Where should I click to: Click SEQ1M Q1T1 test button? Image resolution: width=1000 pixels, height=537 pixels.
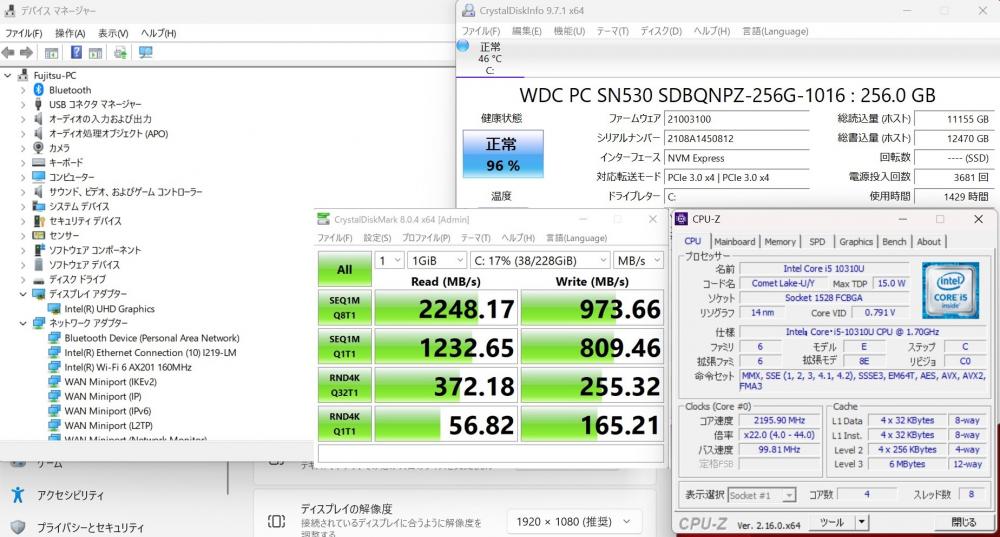[x=344, y=346]
